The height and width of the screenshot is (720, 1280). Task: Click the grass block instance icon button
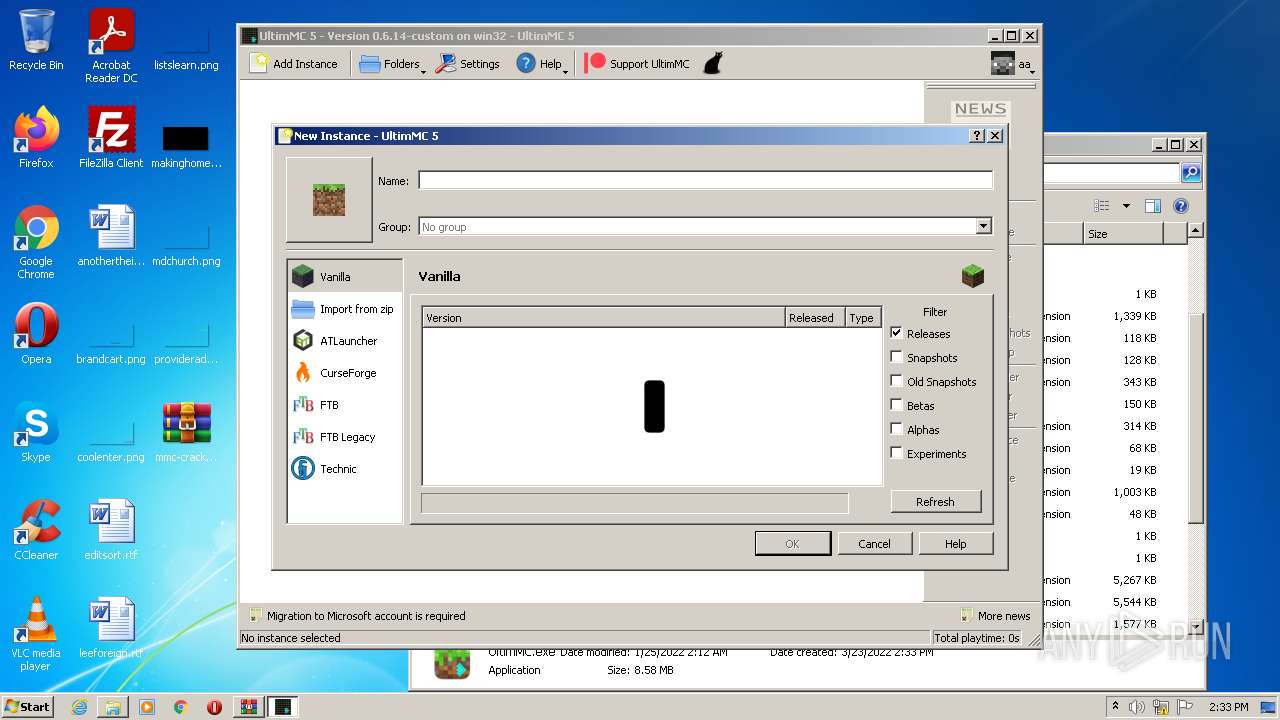(329, 200)
